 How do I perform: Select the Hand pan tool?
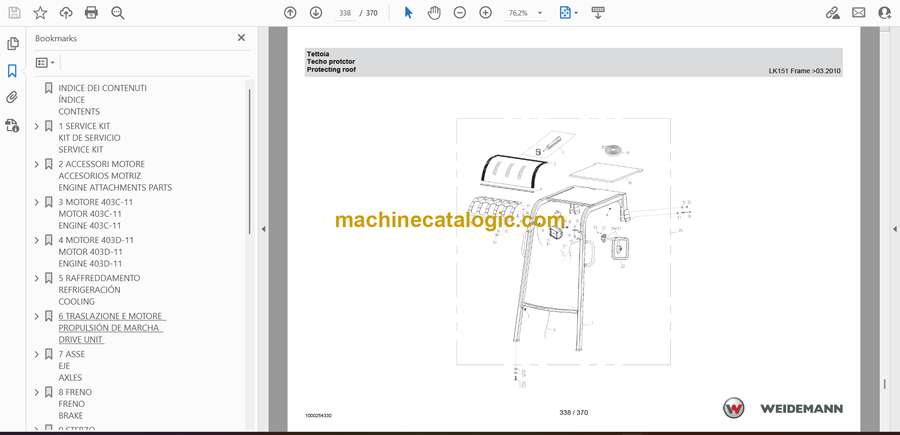point(434,13)
